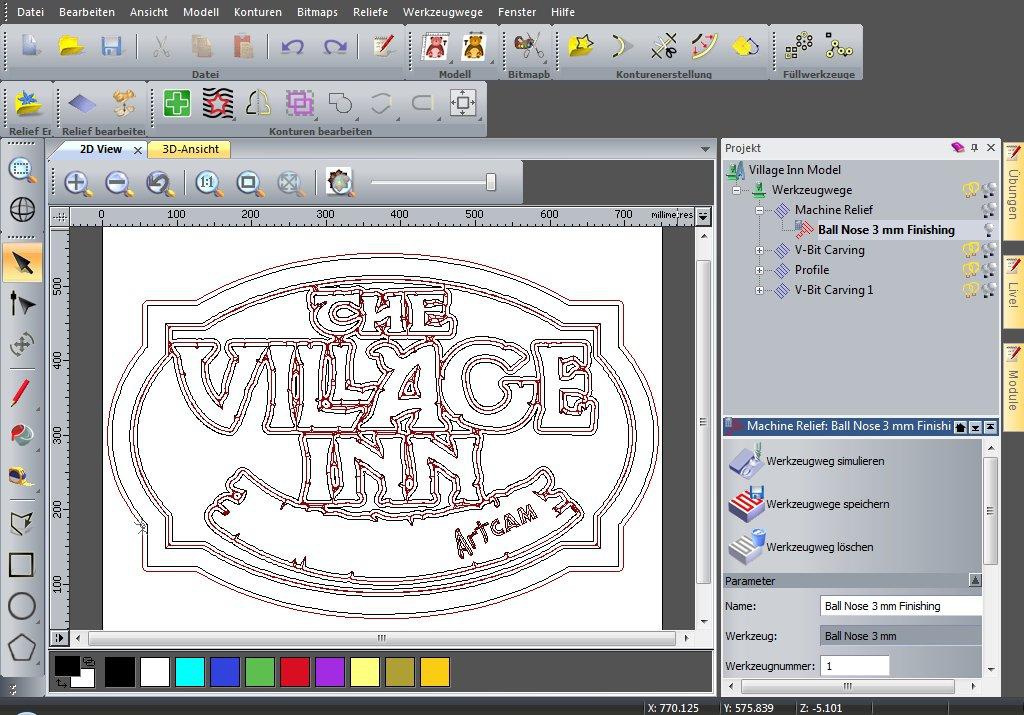Select the node editing tool

22,304
